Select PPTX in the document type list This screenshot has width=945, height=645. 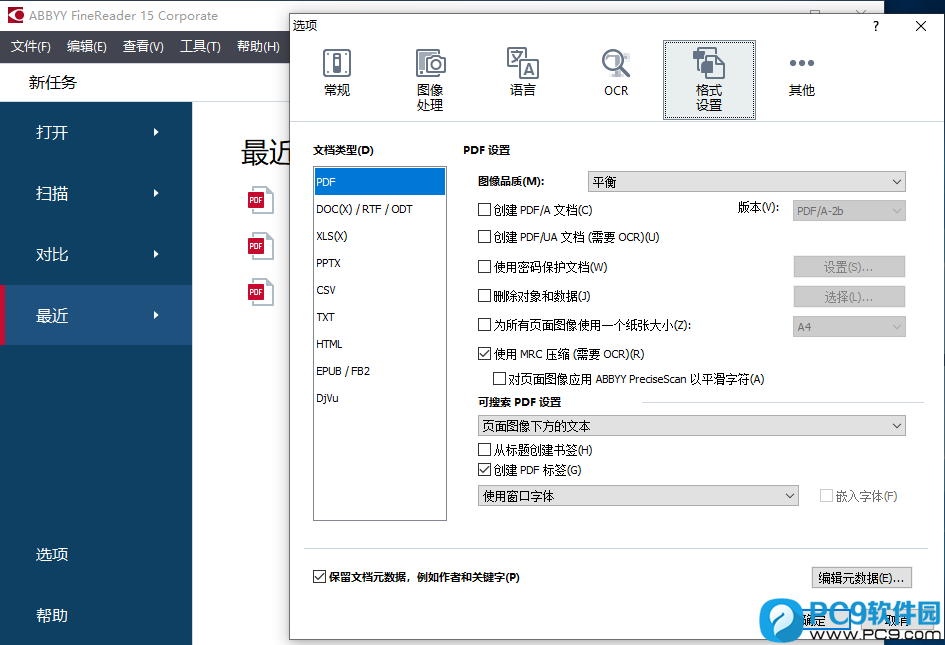[380, 263]
